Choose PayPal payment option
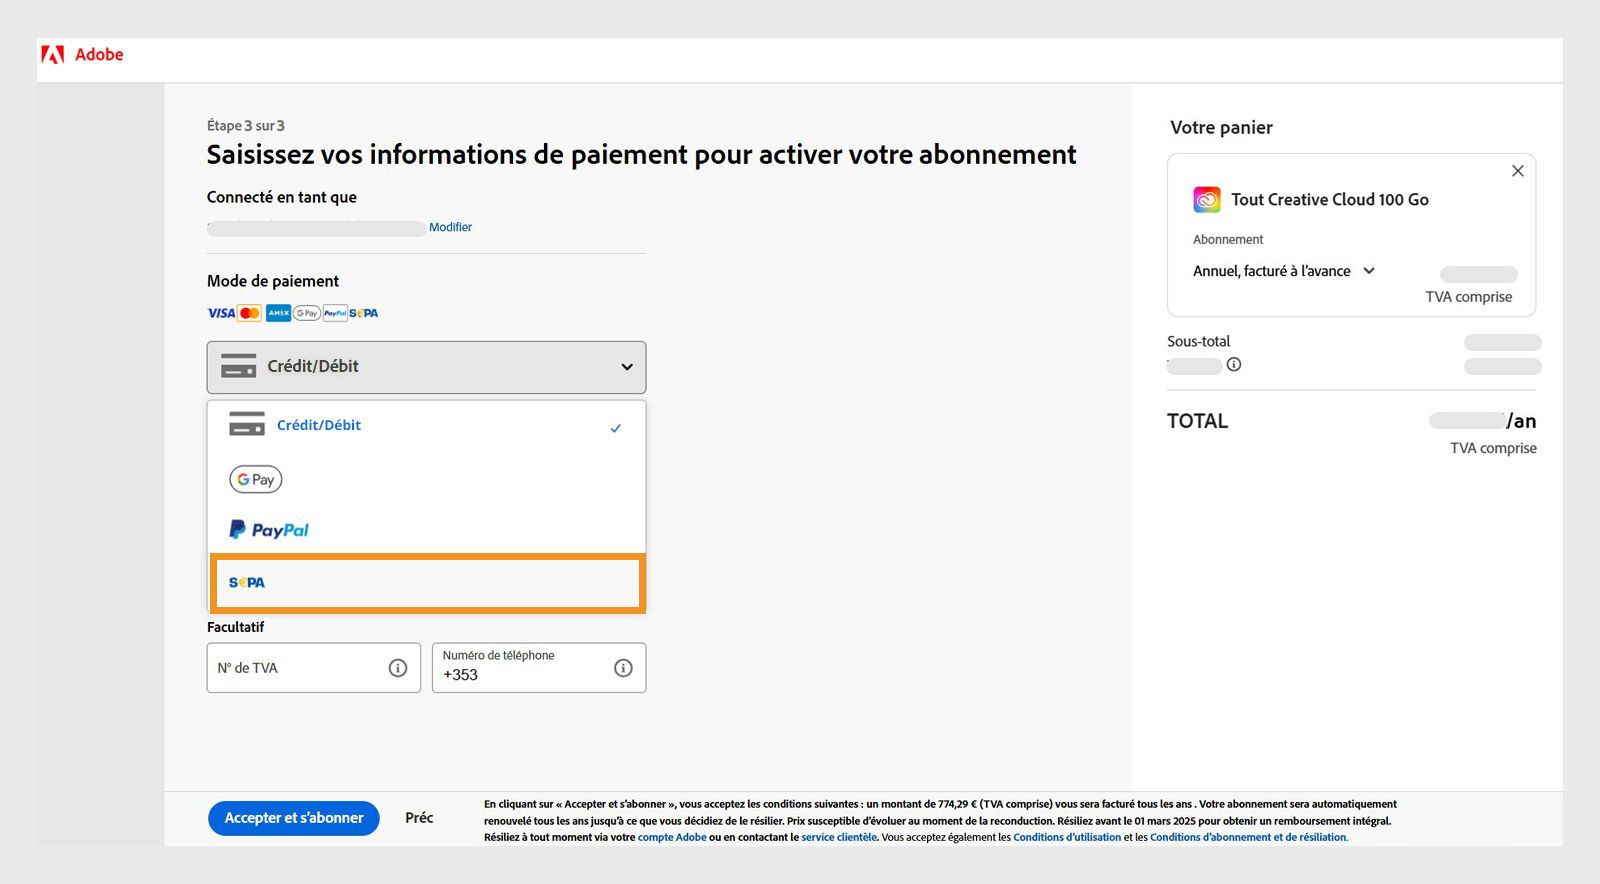The height and width of the screenshot is (884, 1600). (426, 530)
